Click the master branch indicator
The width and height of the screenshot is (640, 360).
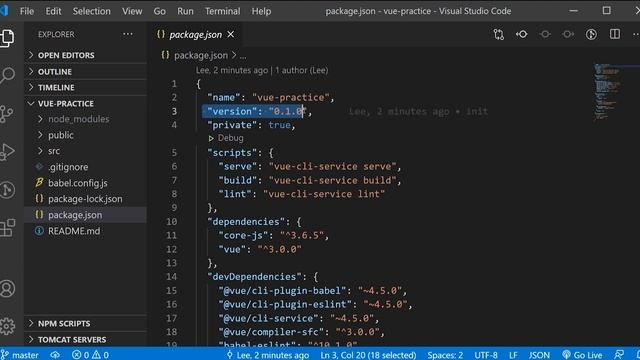(x=20, y=355)
